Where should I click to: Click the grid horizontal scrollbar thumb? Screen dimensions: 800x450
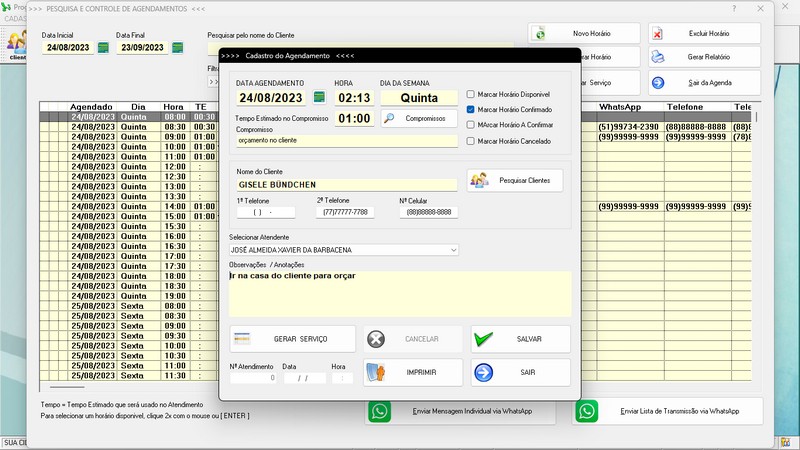[x=67, y=387]
